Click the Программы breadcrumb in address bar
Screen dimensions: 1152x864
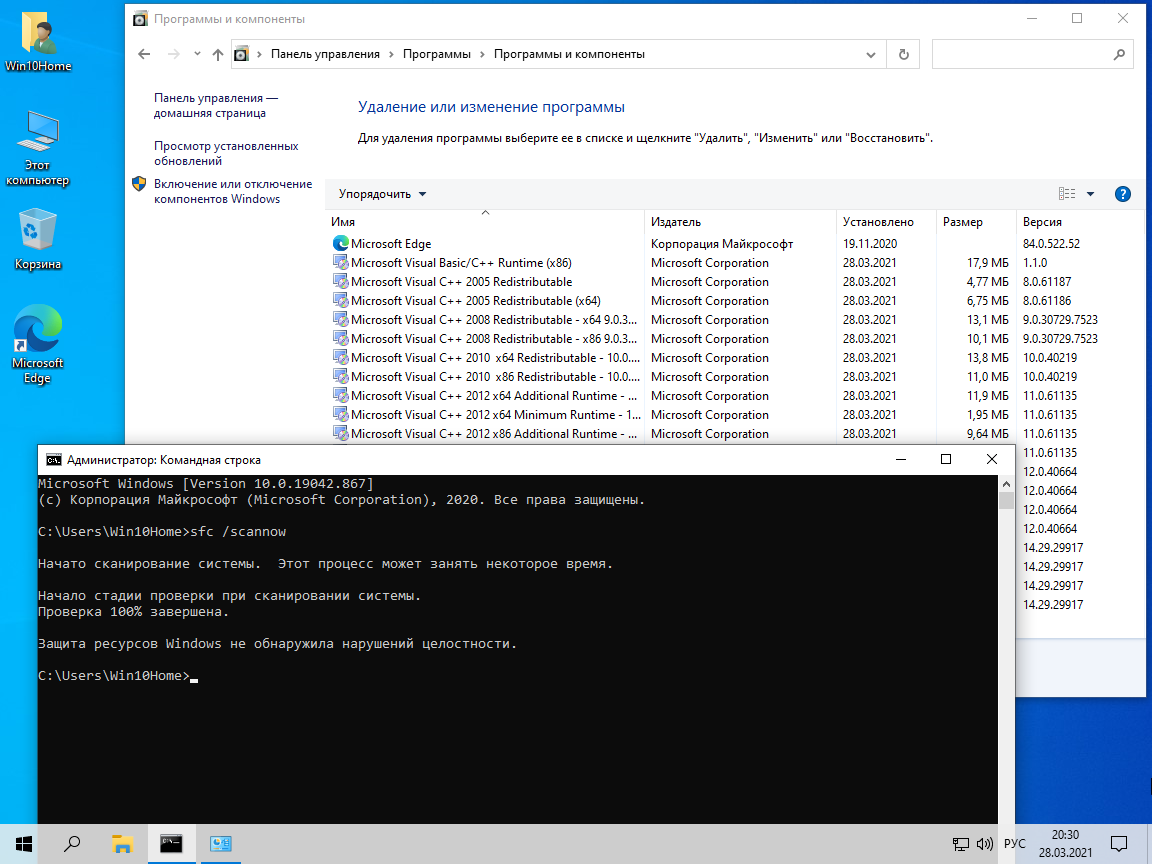(436, 55)
